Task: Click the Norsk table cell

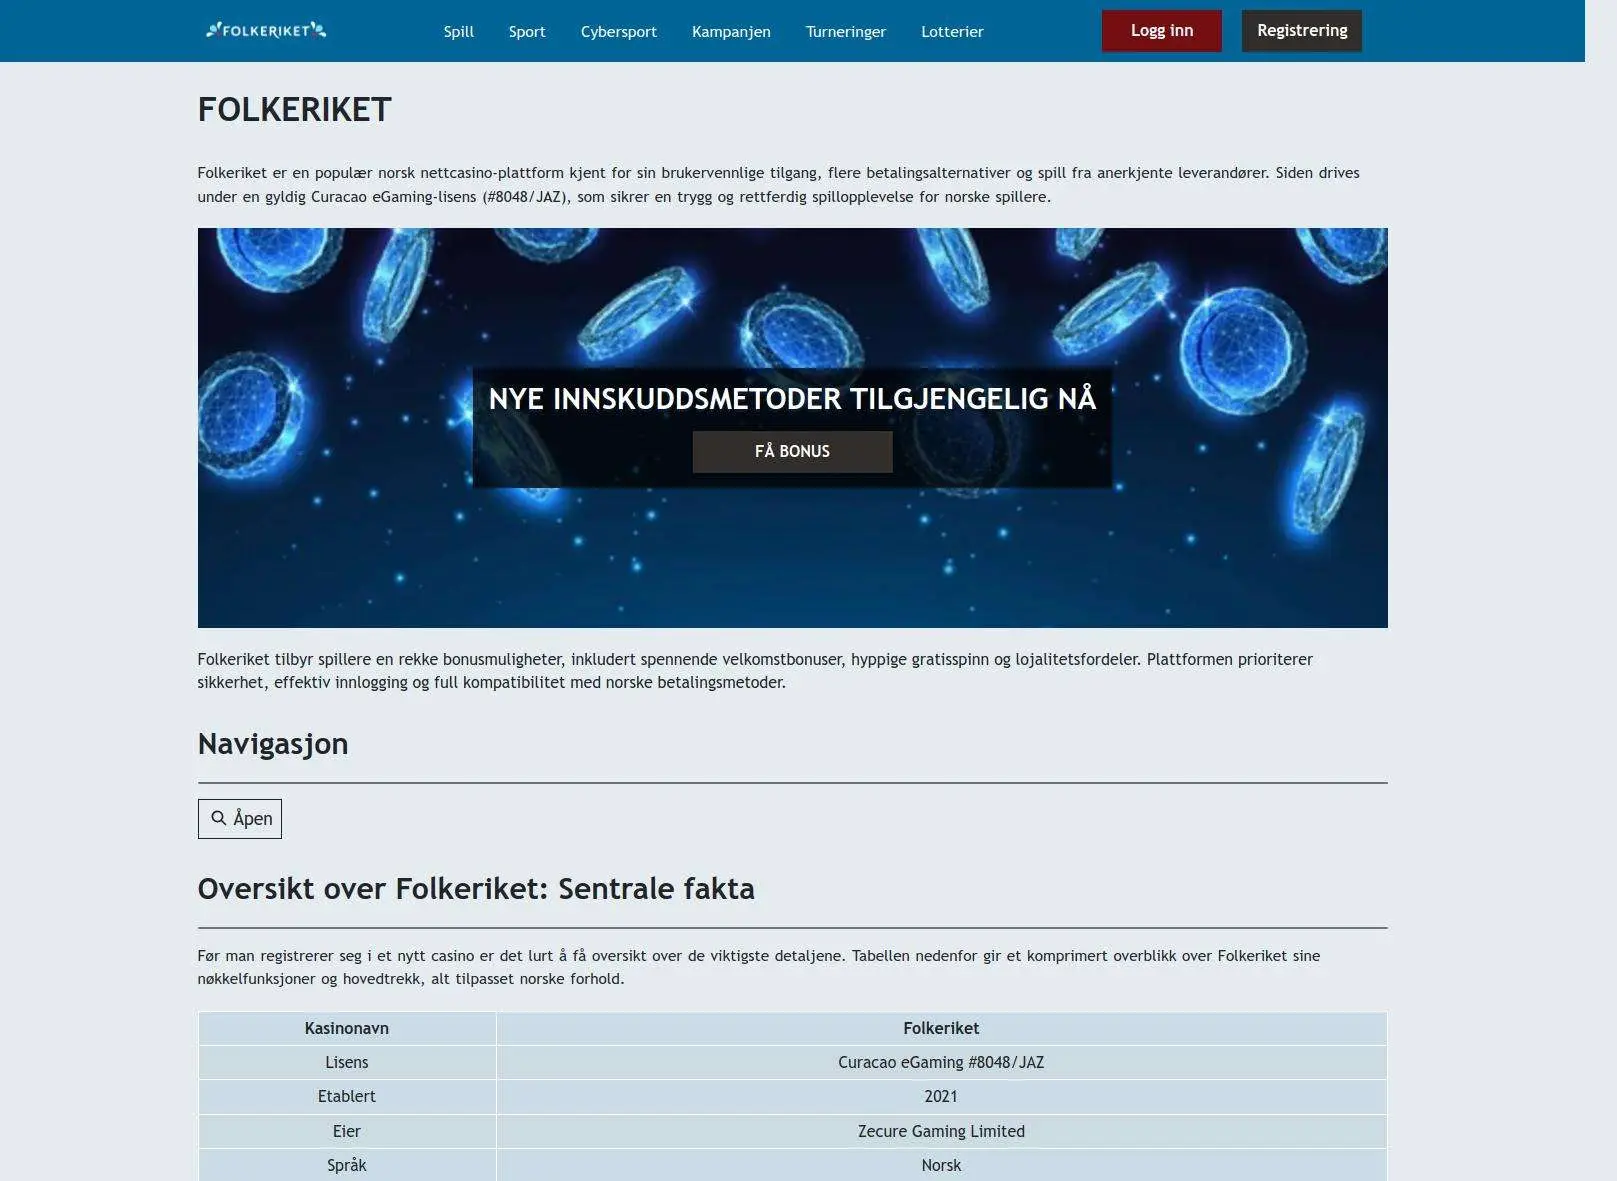Action: pos(941,1165)
